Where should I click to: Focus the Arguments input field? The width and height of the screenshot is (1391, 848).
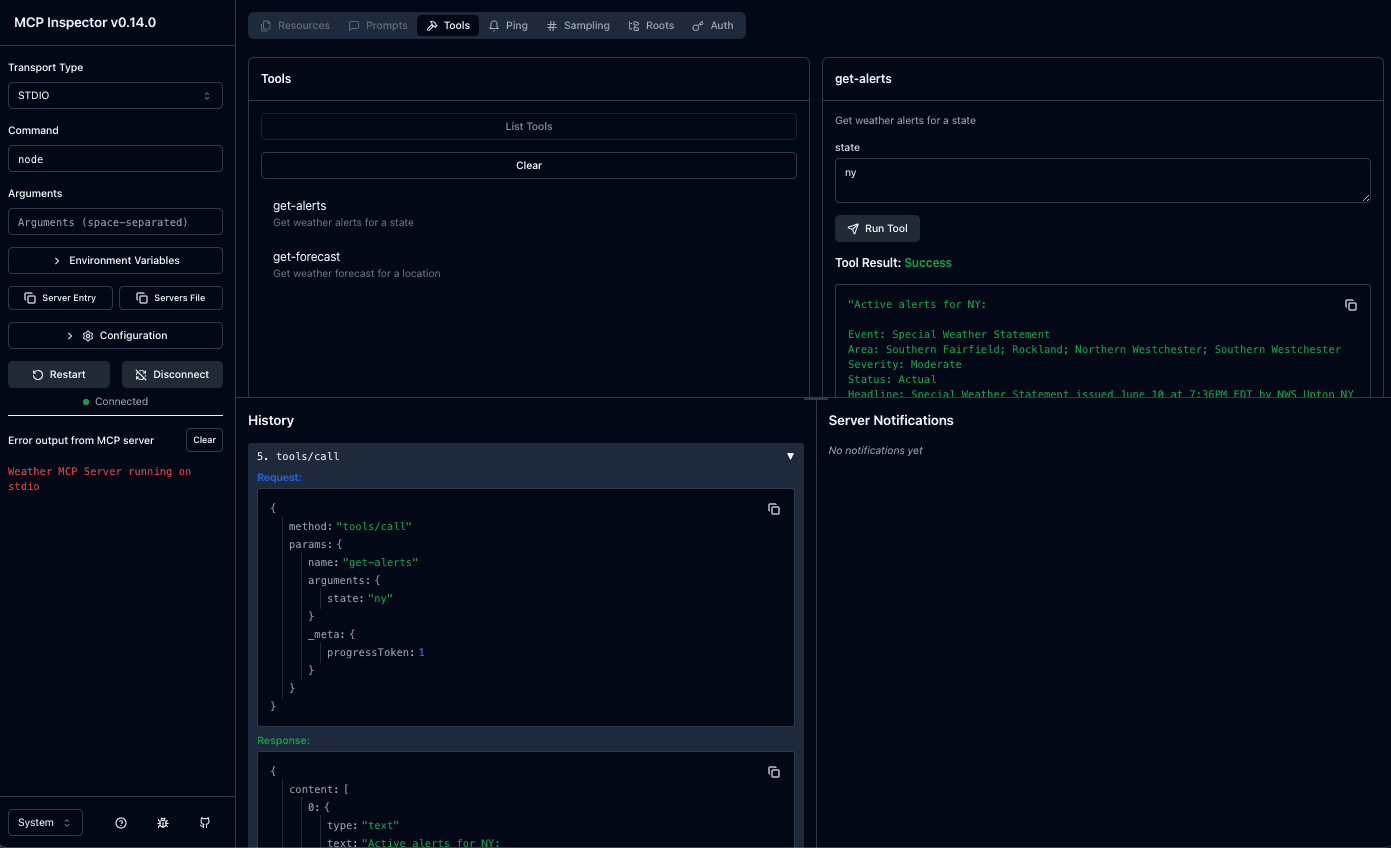tap(115, 222)
